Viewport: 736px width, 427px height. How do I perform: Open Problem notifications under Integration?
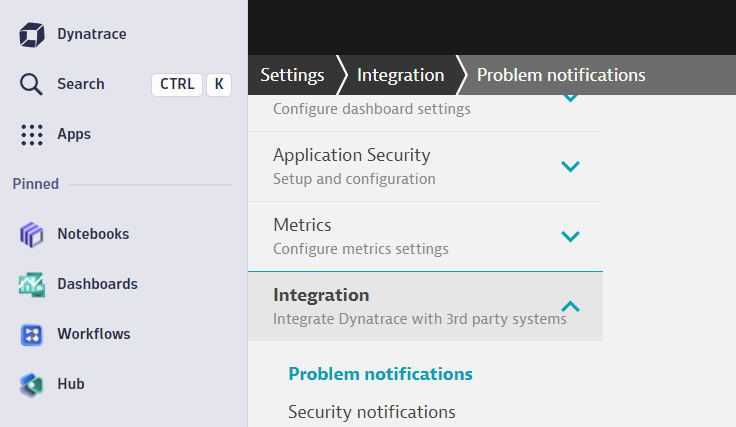coord(380,374)
